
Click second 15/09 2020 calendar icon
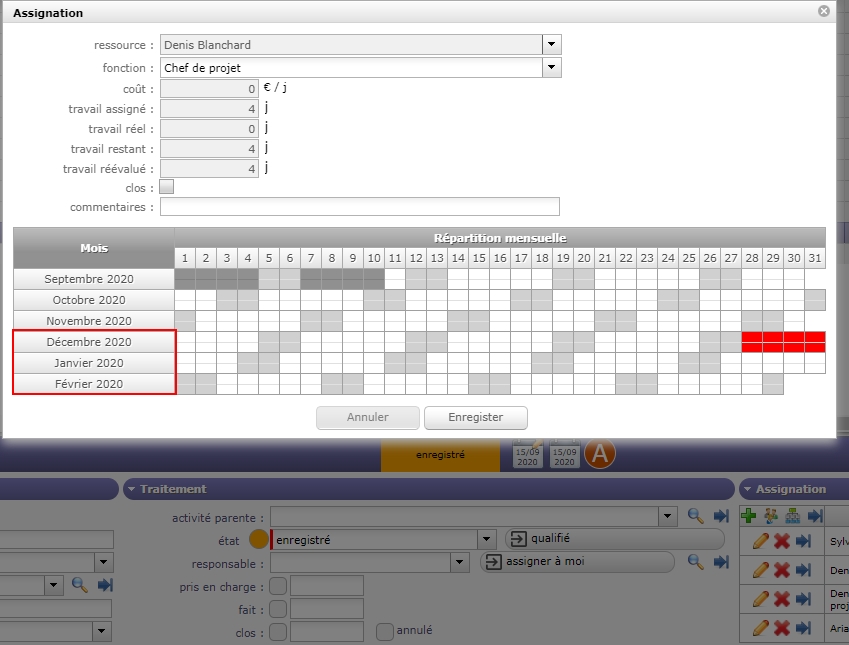[564, 454]
